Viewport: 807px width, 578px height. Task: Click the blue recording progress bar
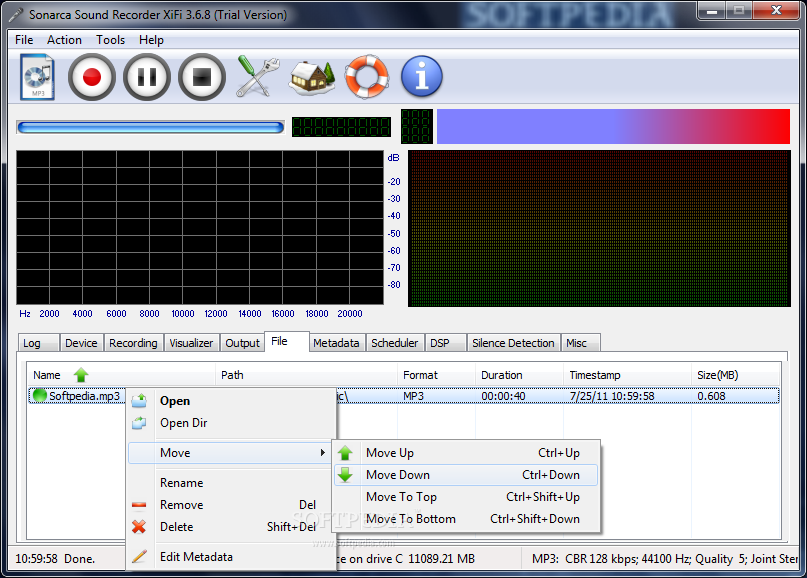[150, 127]
